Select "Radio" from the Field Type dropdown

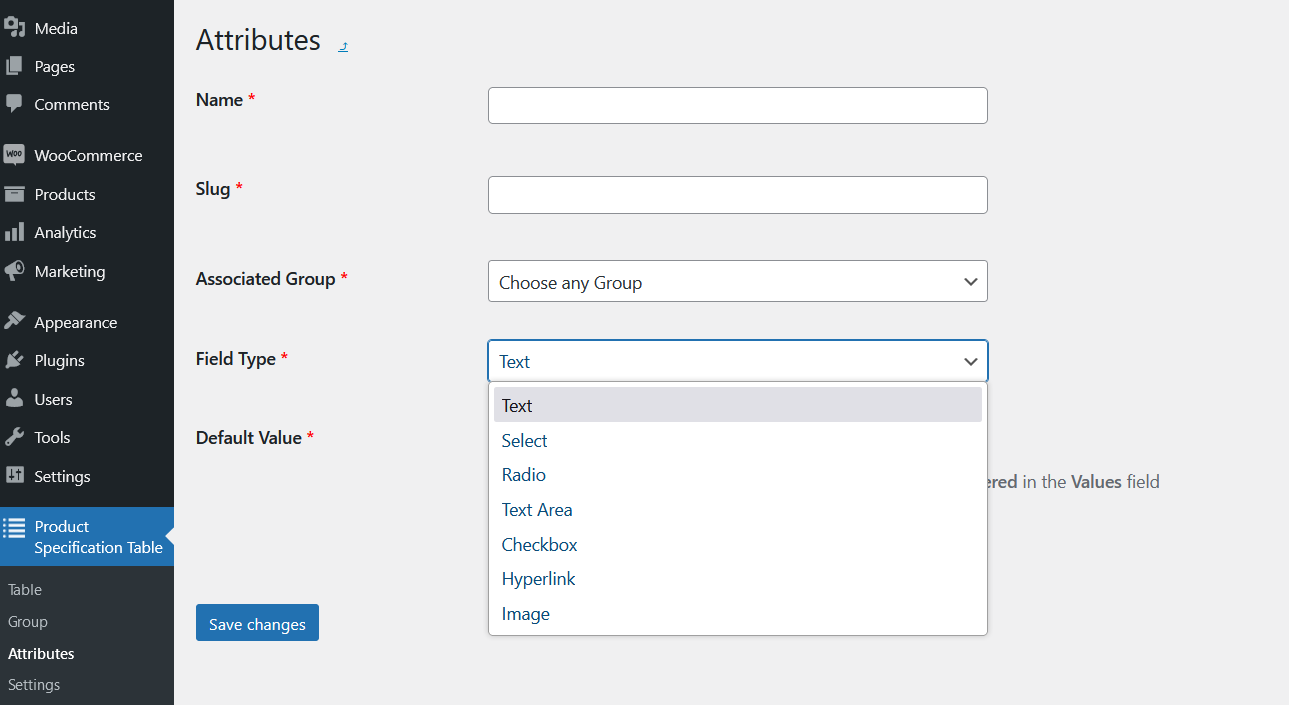[x=523, y=474]
